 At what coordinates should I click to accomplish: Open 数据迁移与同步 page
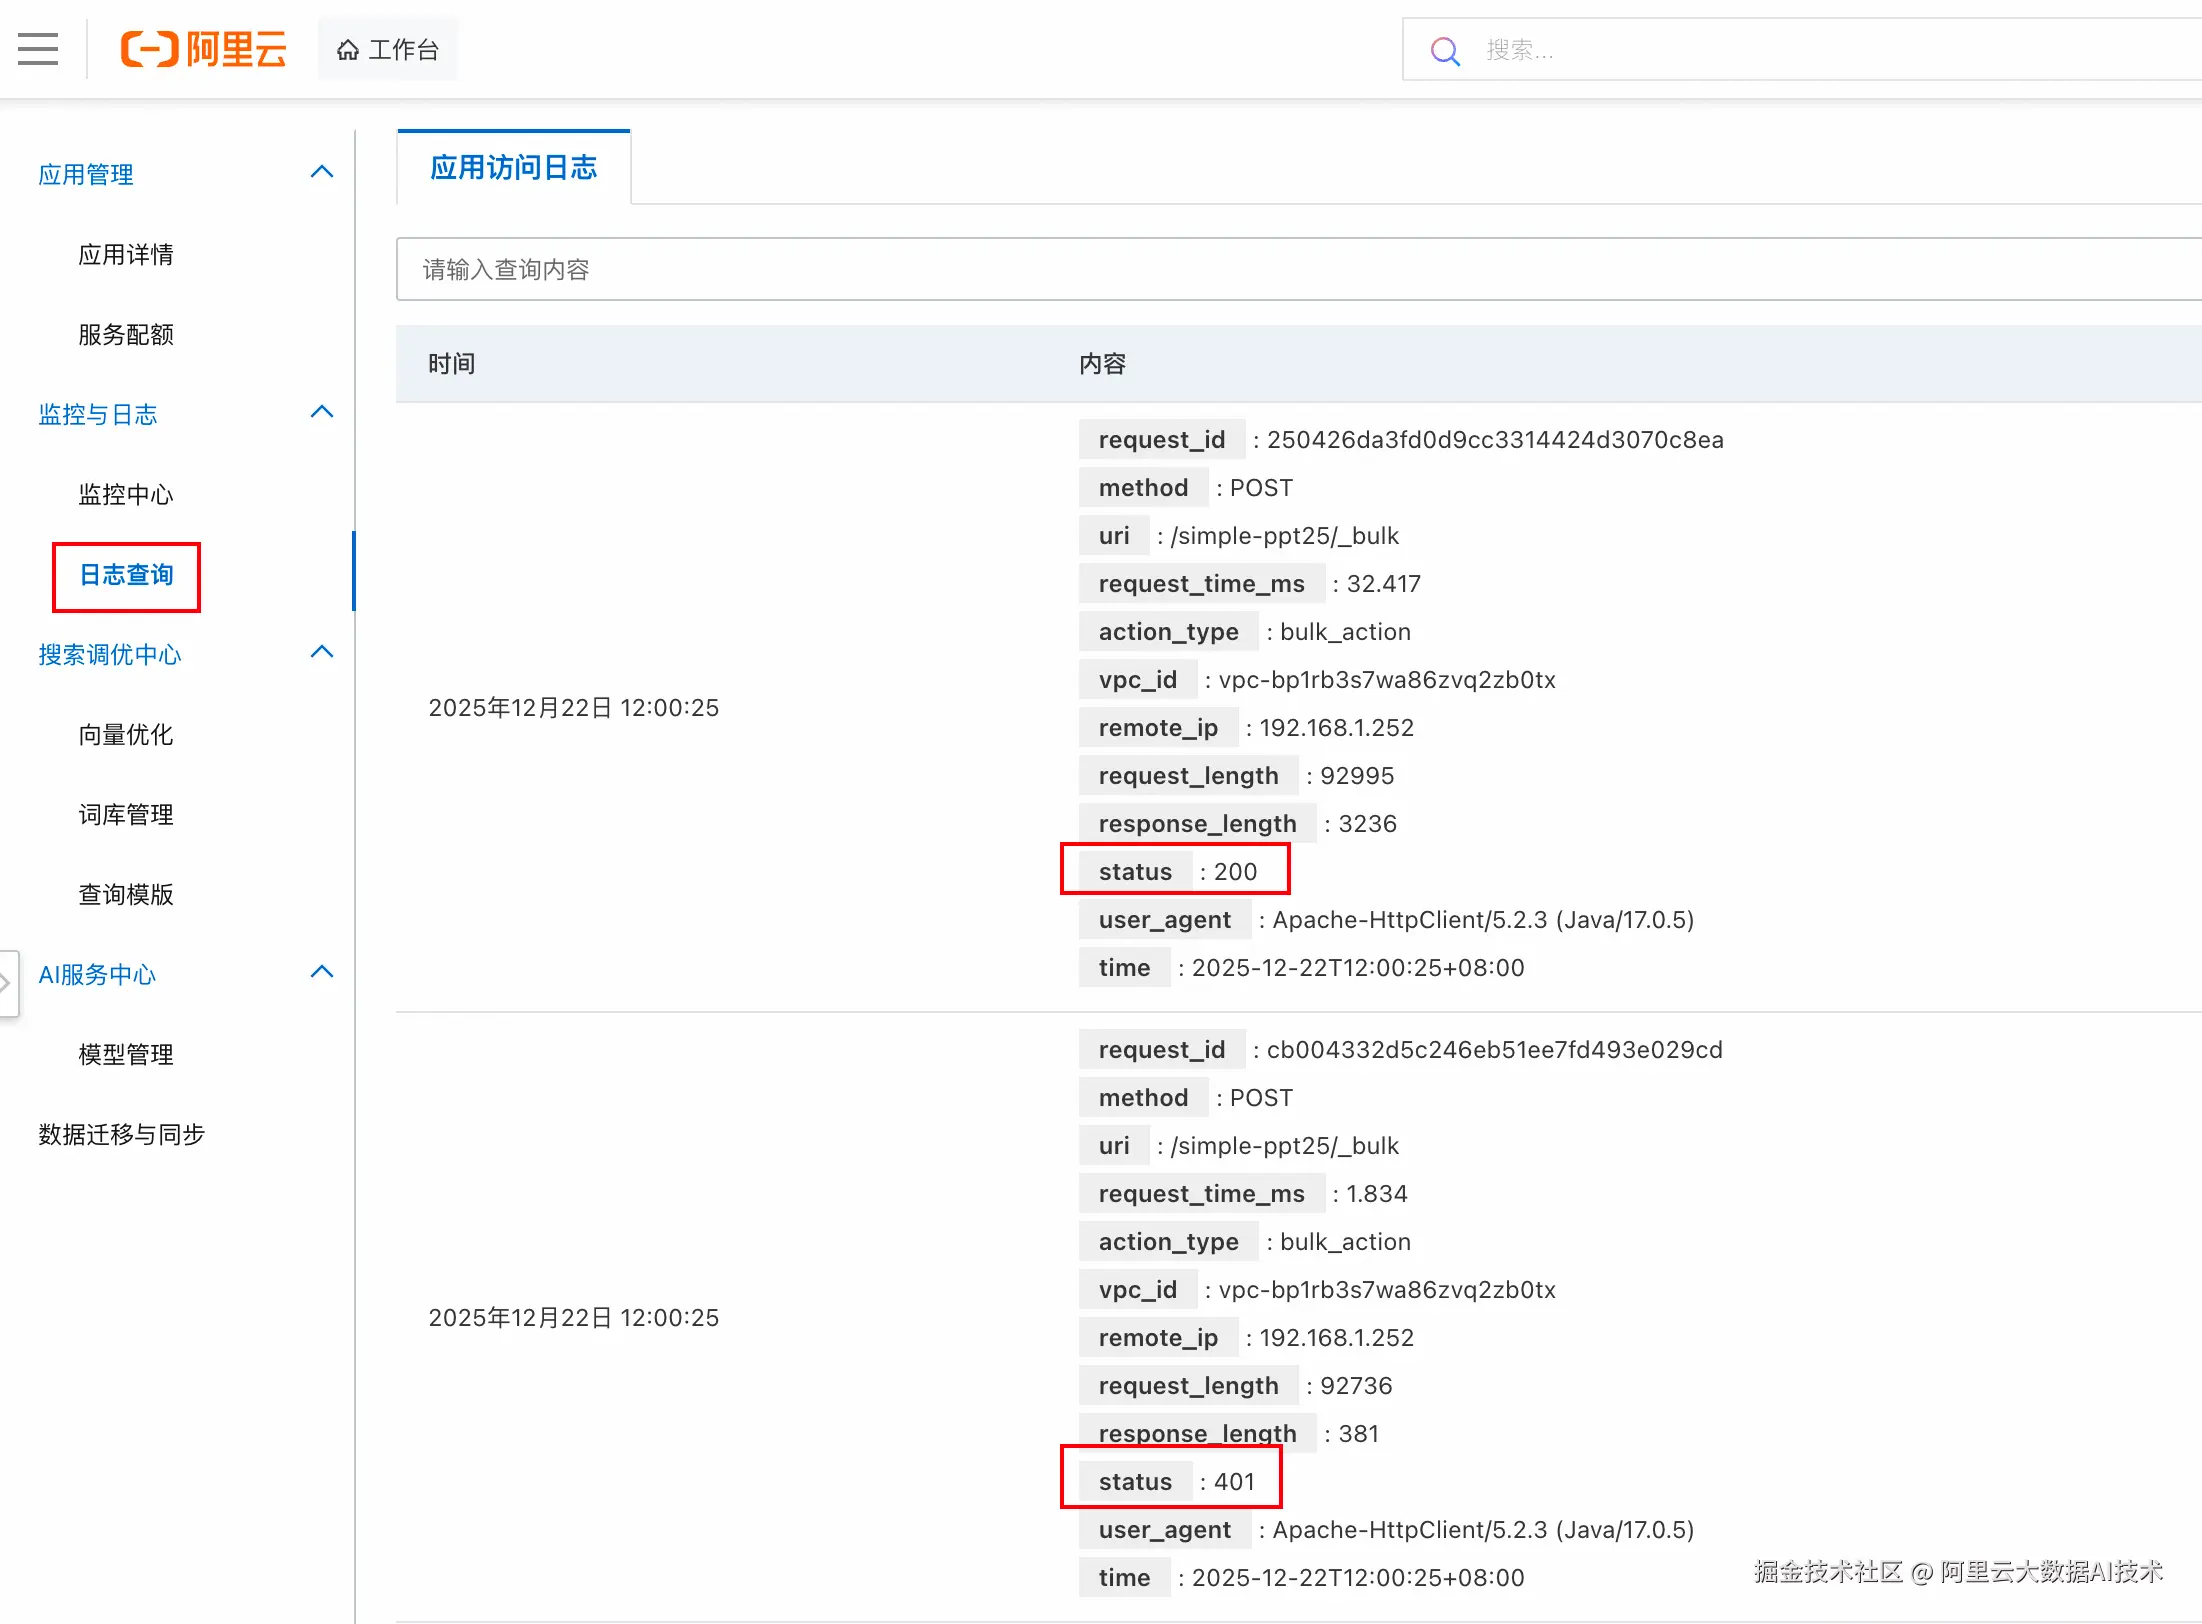pyautogui.click(x=122, y=1135)
